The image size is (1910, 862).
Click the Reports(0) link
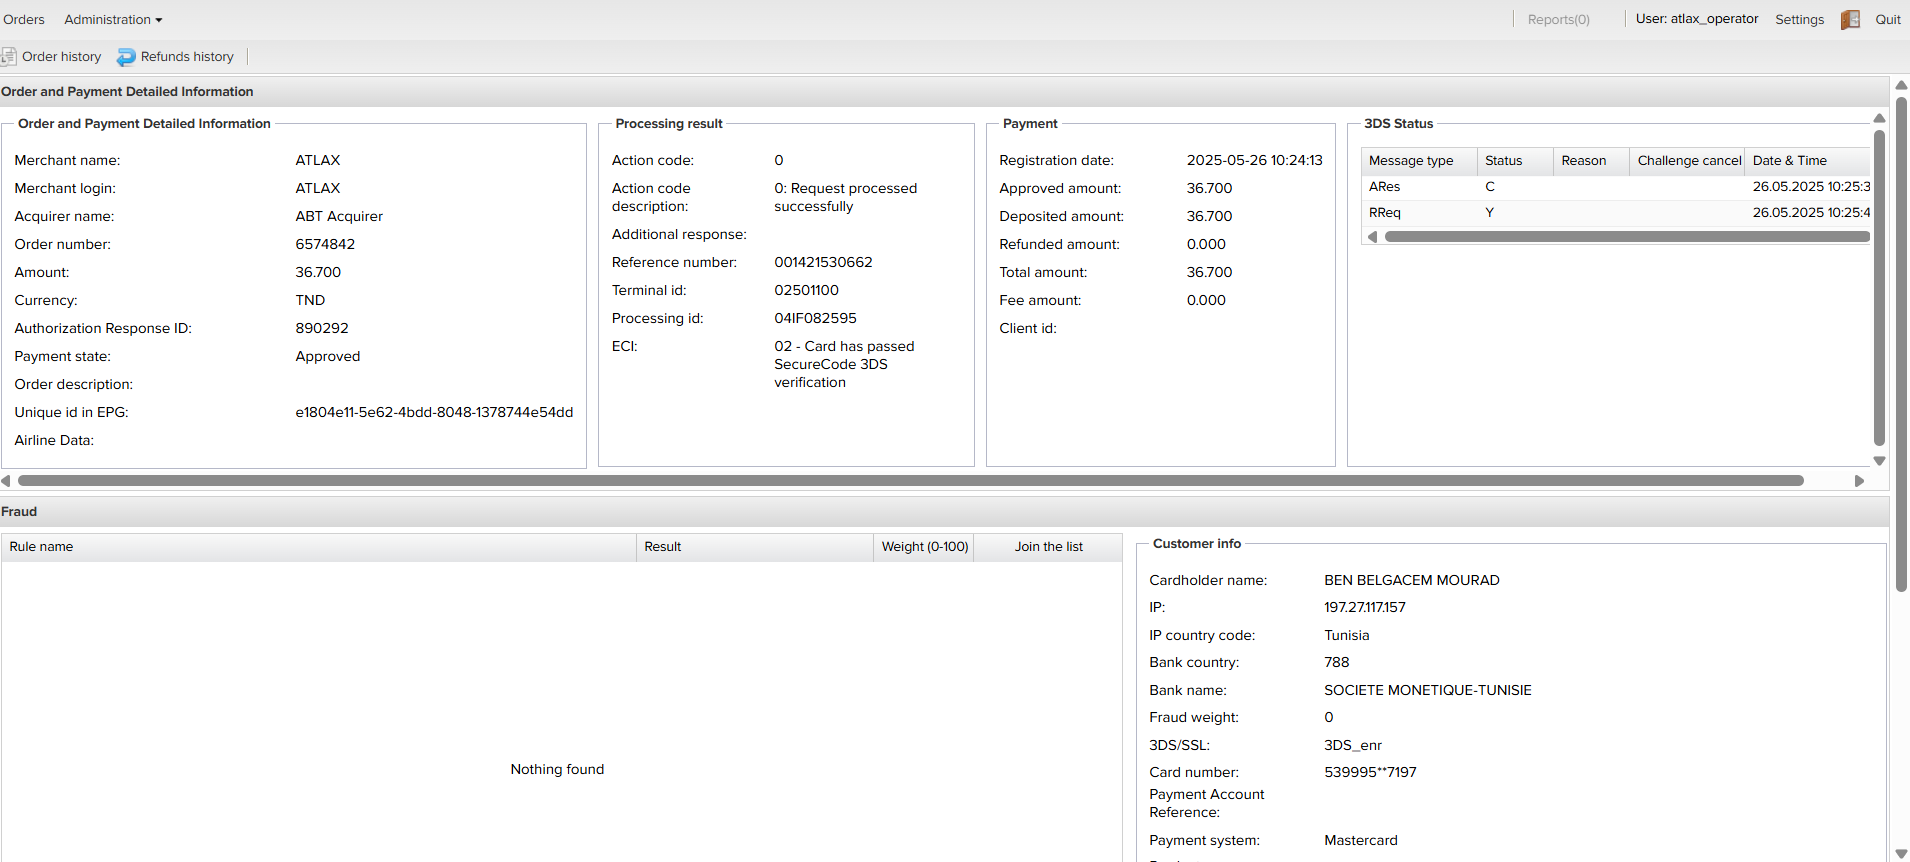(1558, 20)
